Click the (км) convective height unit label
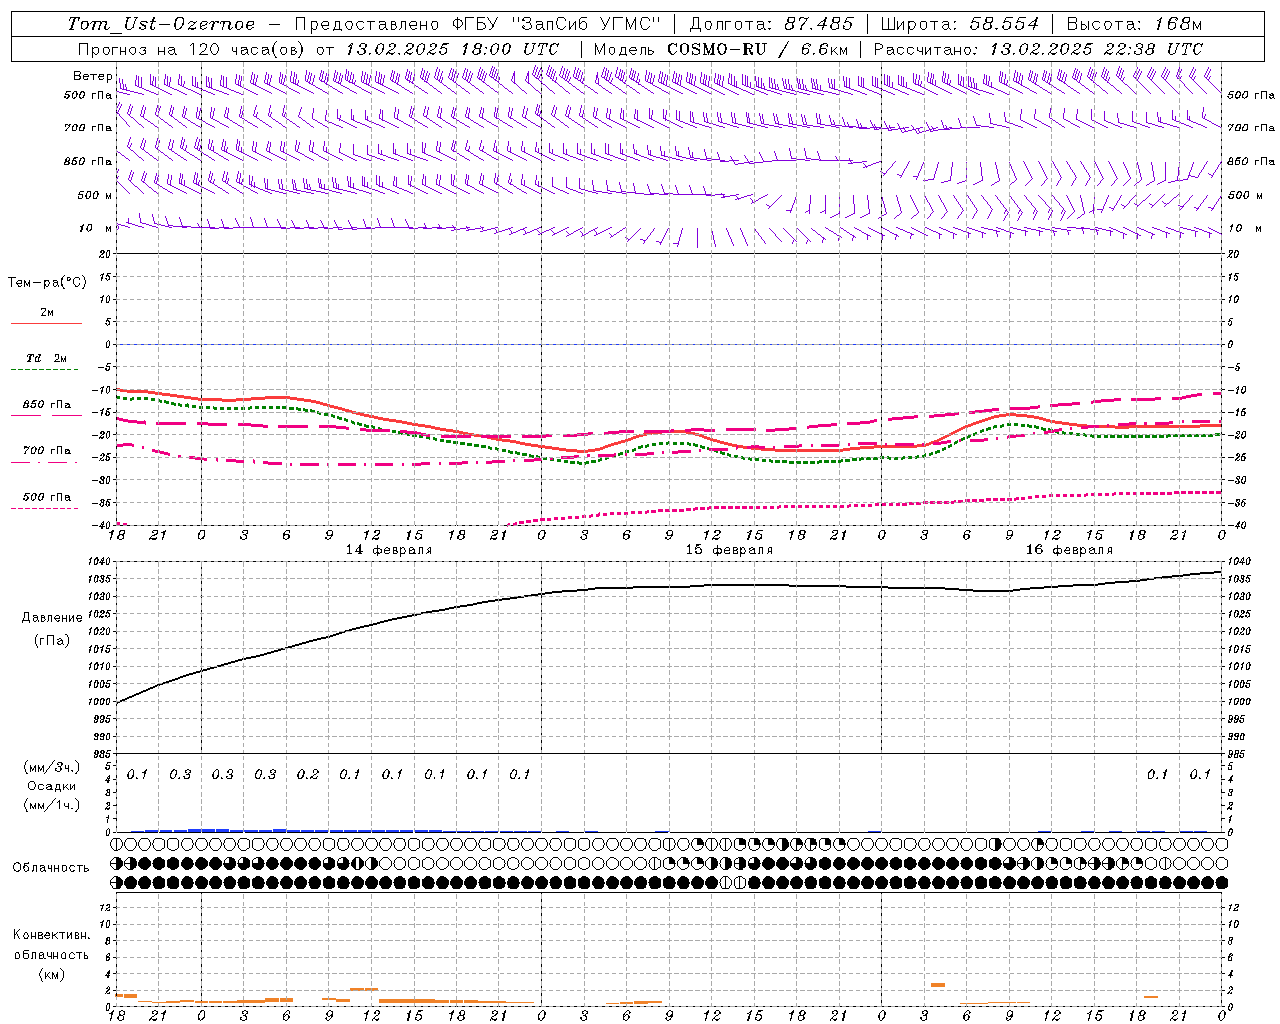This screenshot has width=1280, height=1024. pyautogui.click(x=51, y=973)
